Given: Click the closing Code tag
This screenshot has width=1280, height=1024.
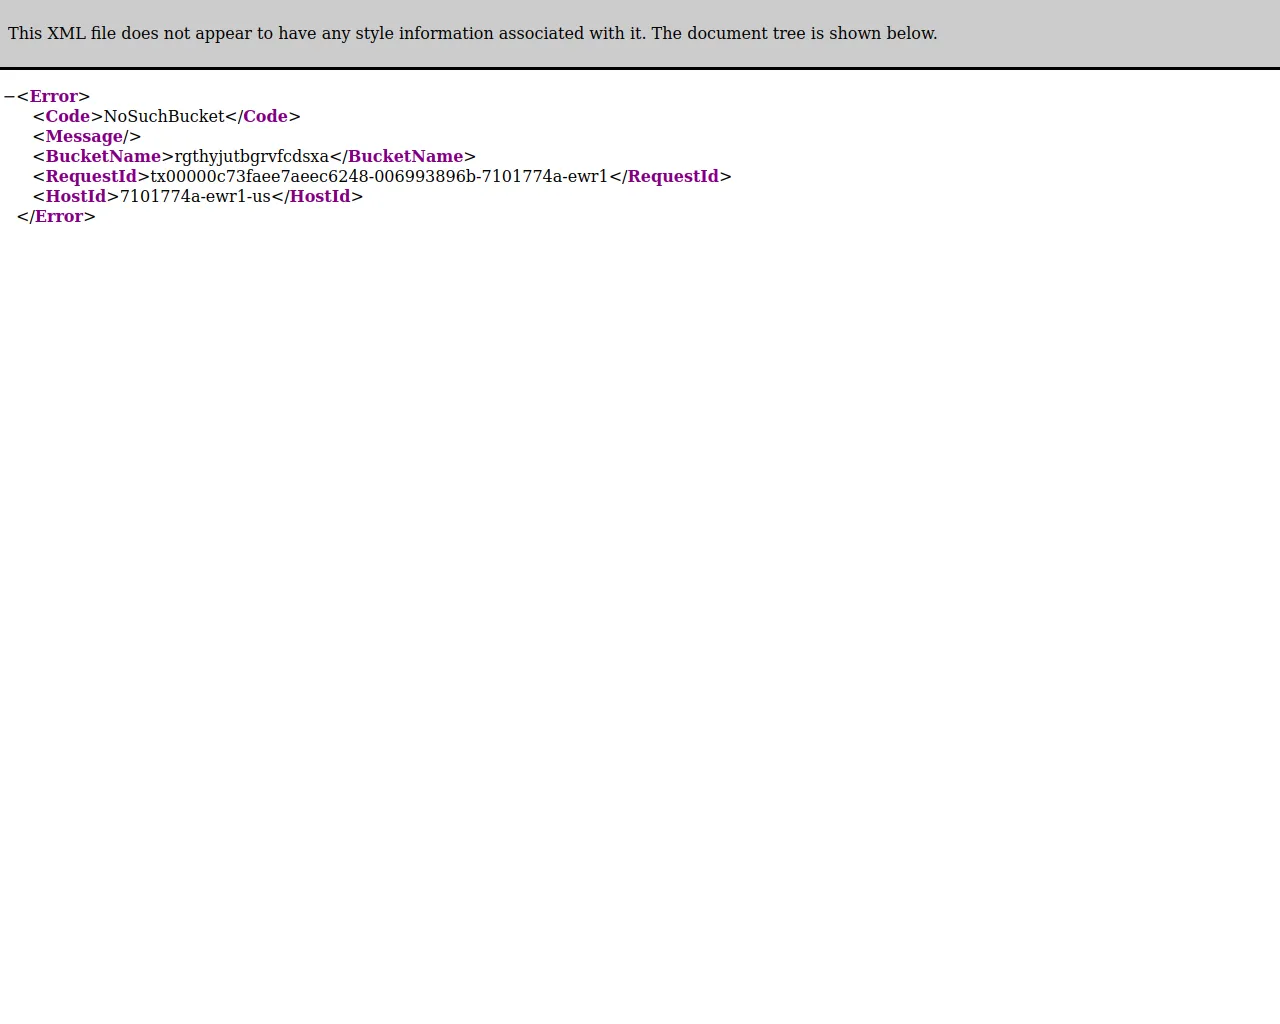Looking at the screenshot, I should pos(263,116).
